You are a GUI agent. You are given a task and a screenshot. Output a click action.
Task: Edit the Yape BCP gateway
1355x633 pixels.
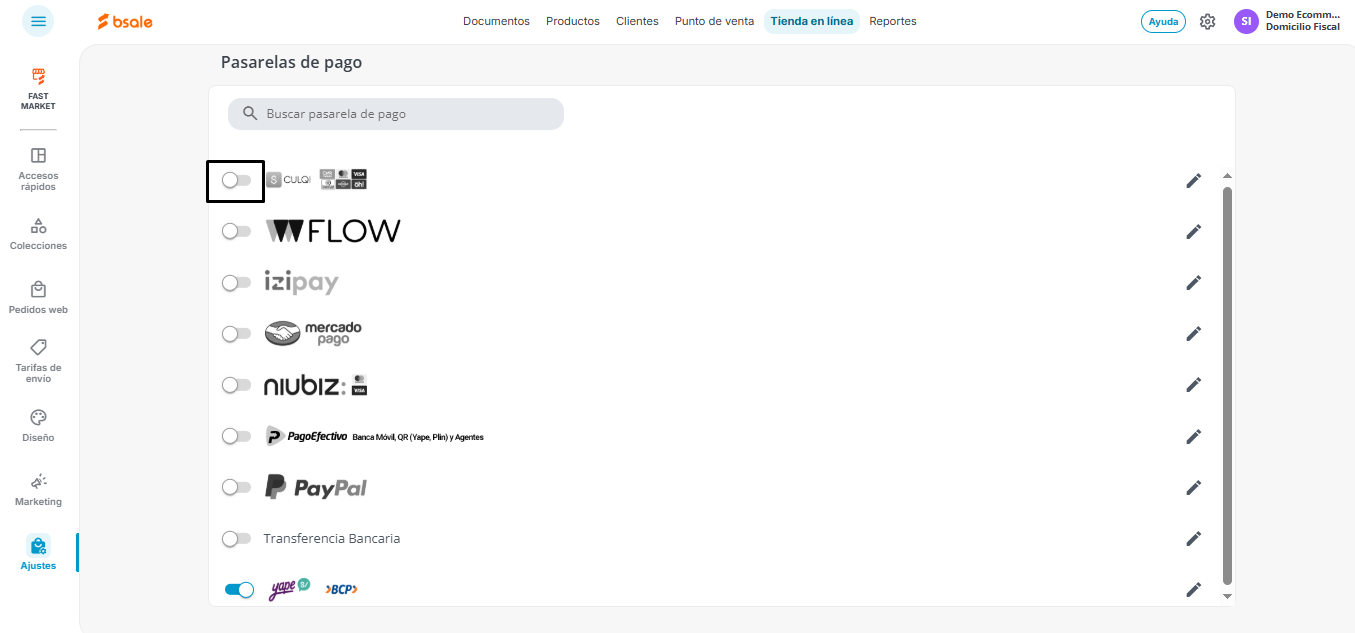pos(1193,590)
